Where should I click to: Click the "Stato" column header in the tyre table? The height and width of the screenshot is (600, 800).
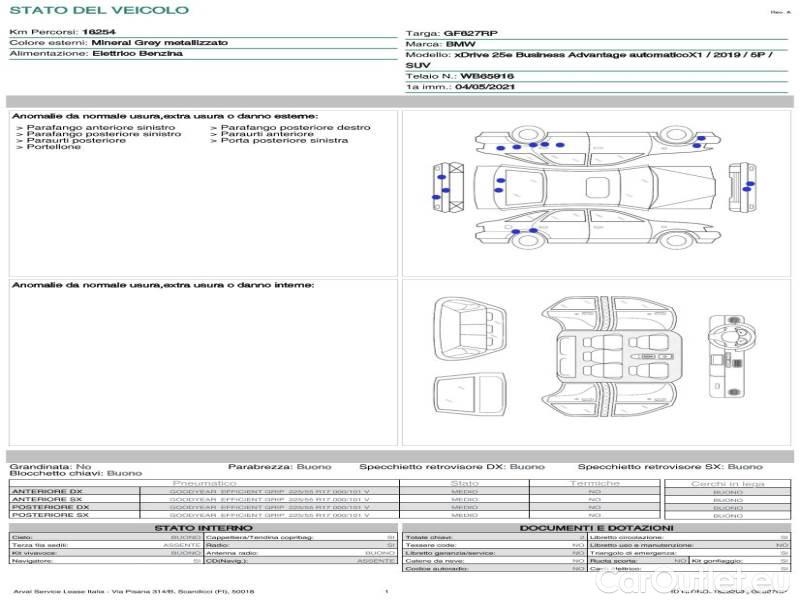(x=464, y=483)
